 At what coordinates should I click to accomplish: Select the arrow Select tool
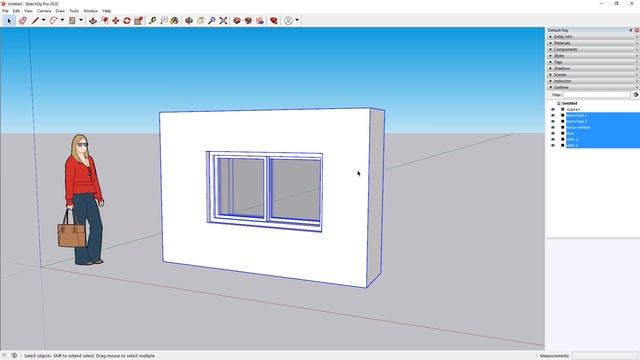tap(9, 20)
